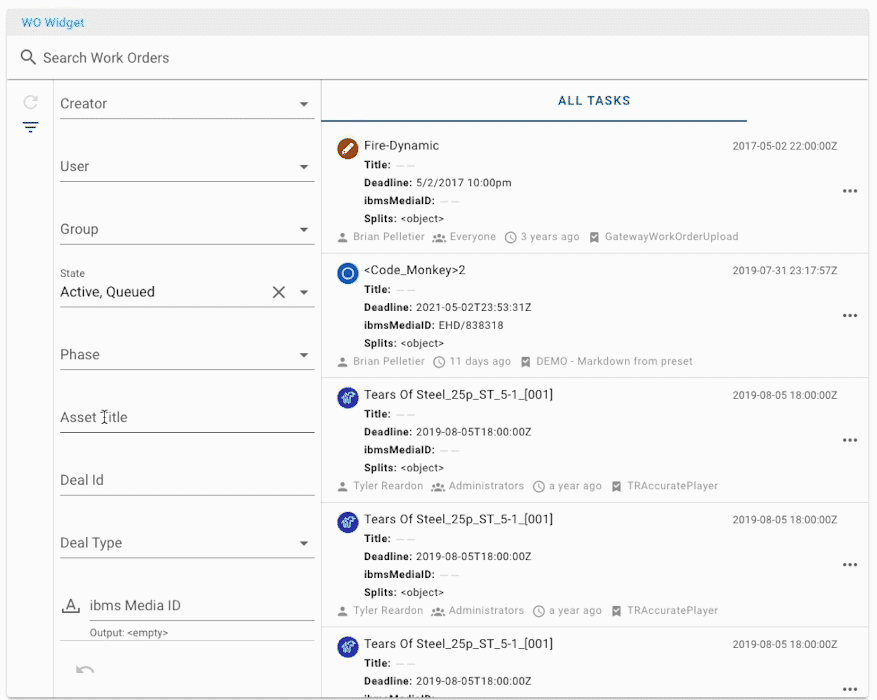Click GatewayWorkOrderUpload label
Screen dimensions: 877x700
click(x=671, y=237)
